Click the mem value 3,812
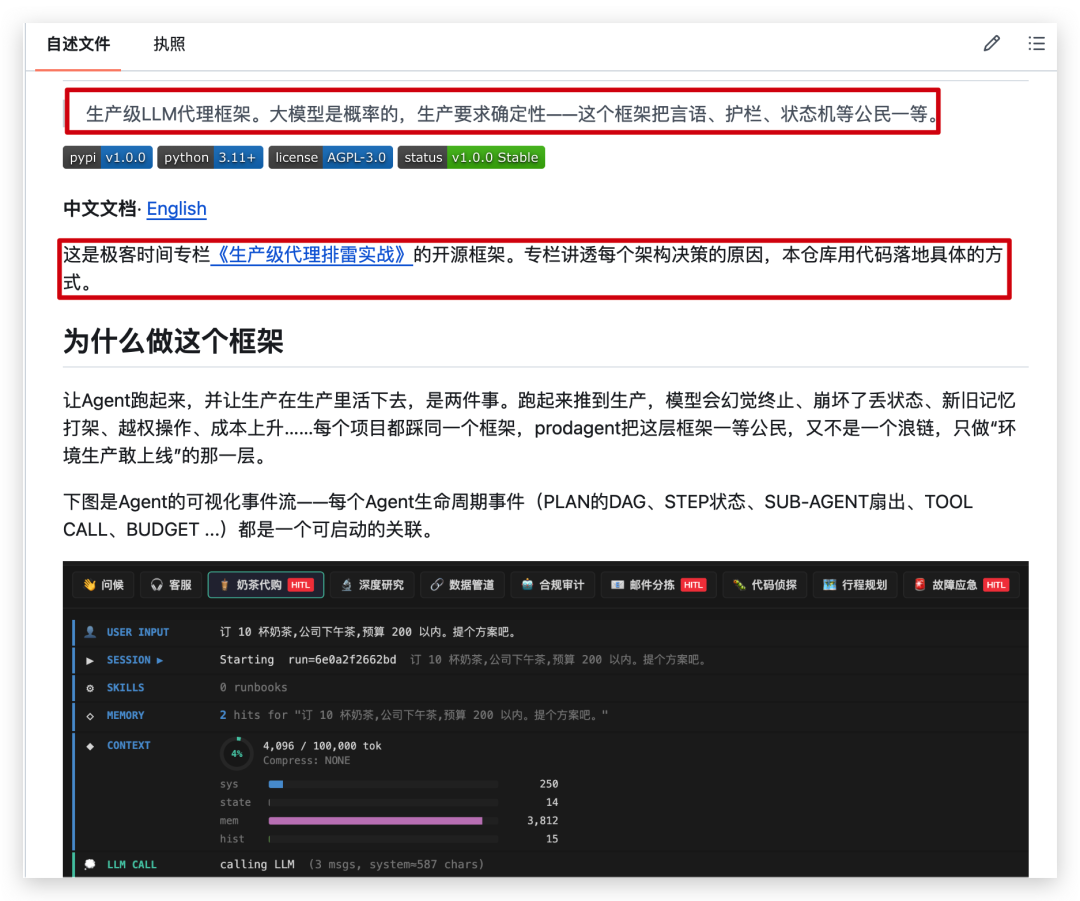1080x901 pixels. coord(543,820)
